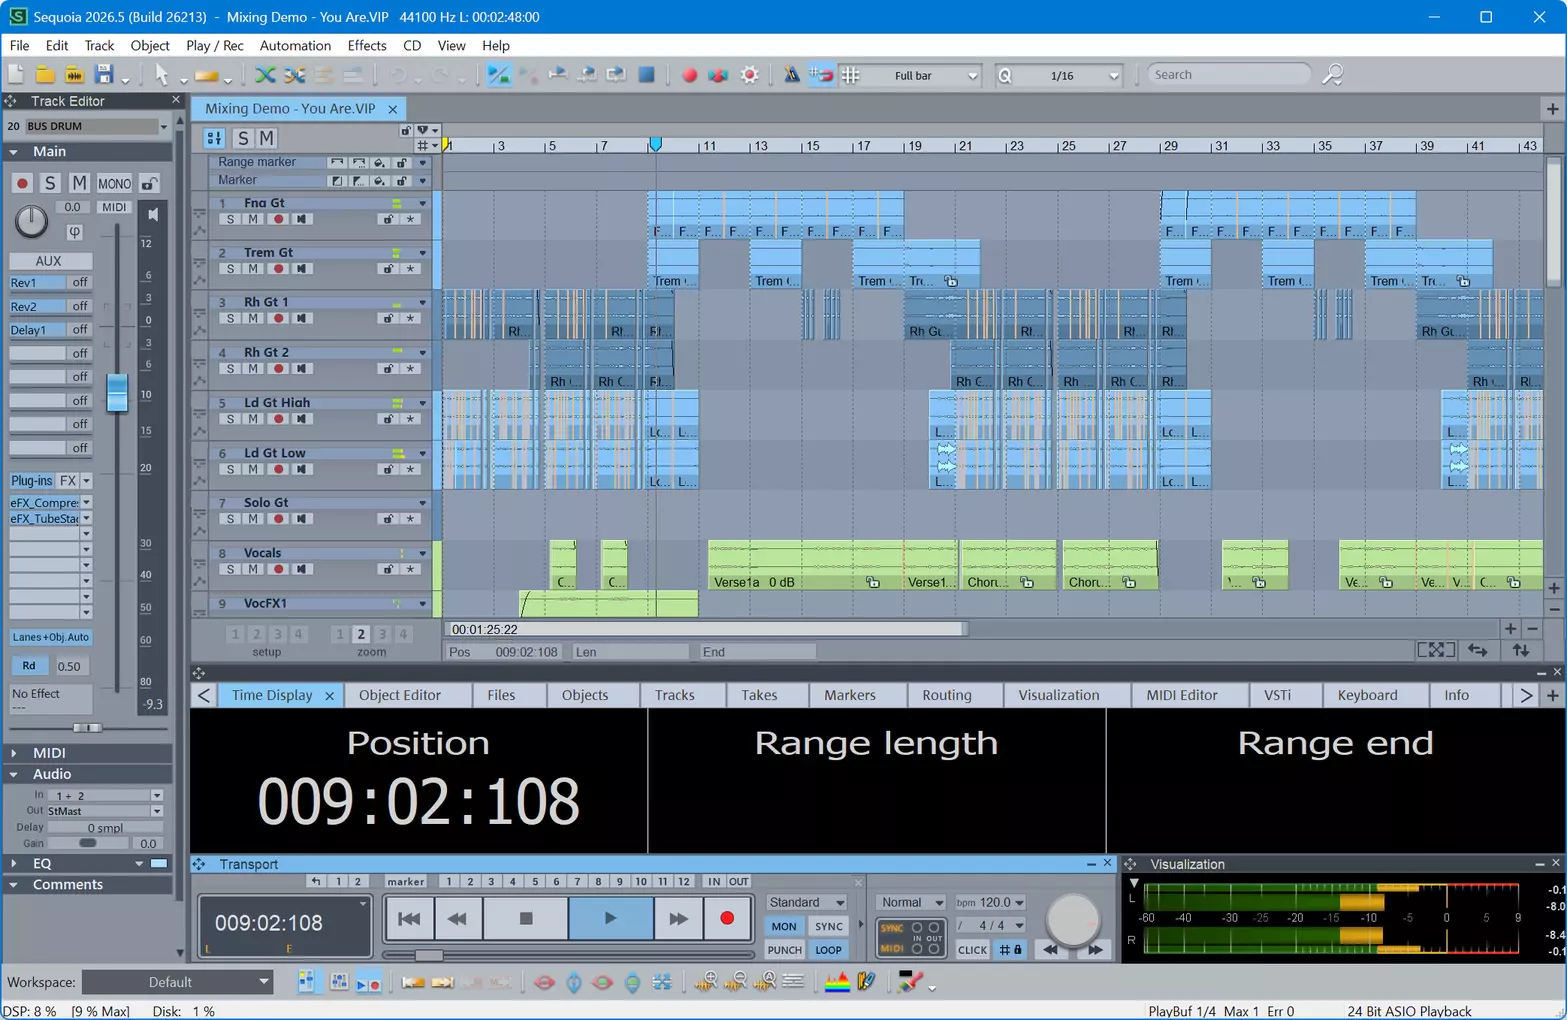Image resolution: width=1567 pixels, height=1020 pixels.
Task: Expand the MIDI section
Action: click(x=14, y=753)
